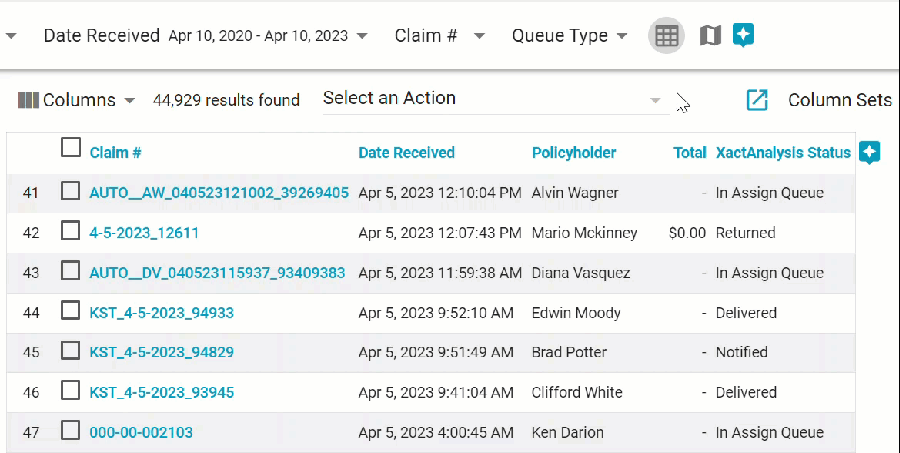Screen dimensions: 900x453
Task: Expand the Claim # filter dropdown
Action: point(479,36)
